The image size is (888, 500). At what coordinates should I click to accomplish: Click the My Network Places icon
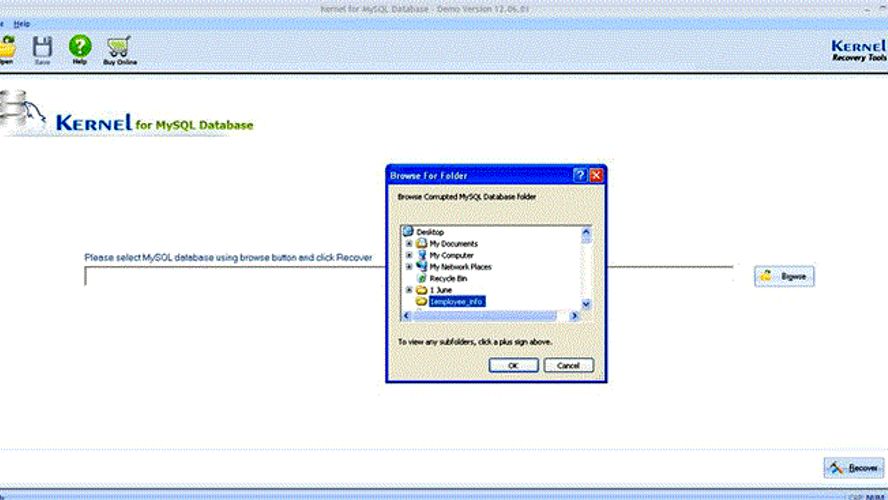click(421, 267)
